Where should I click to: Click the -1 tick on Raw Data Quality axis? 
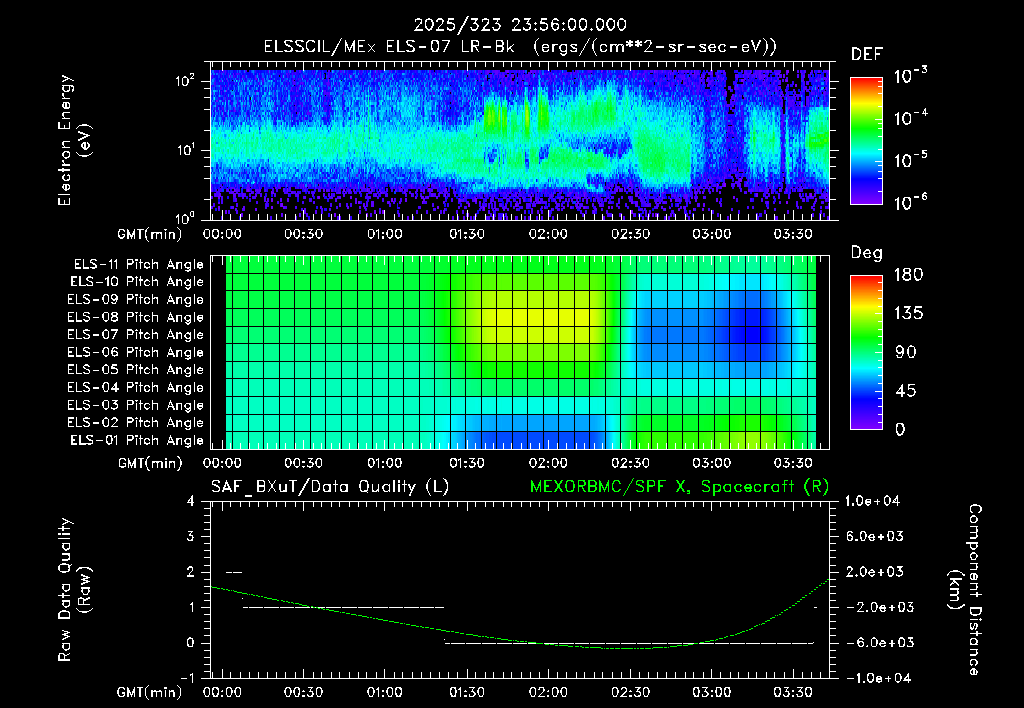click(x=187, y=678)
